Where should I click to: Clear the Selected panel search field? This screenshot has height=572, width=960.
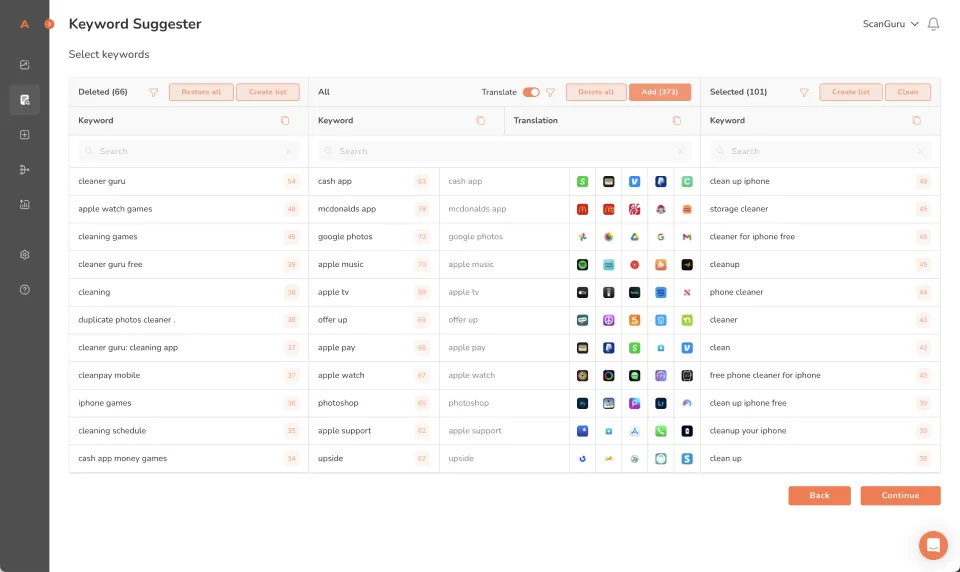(920, 151)
